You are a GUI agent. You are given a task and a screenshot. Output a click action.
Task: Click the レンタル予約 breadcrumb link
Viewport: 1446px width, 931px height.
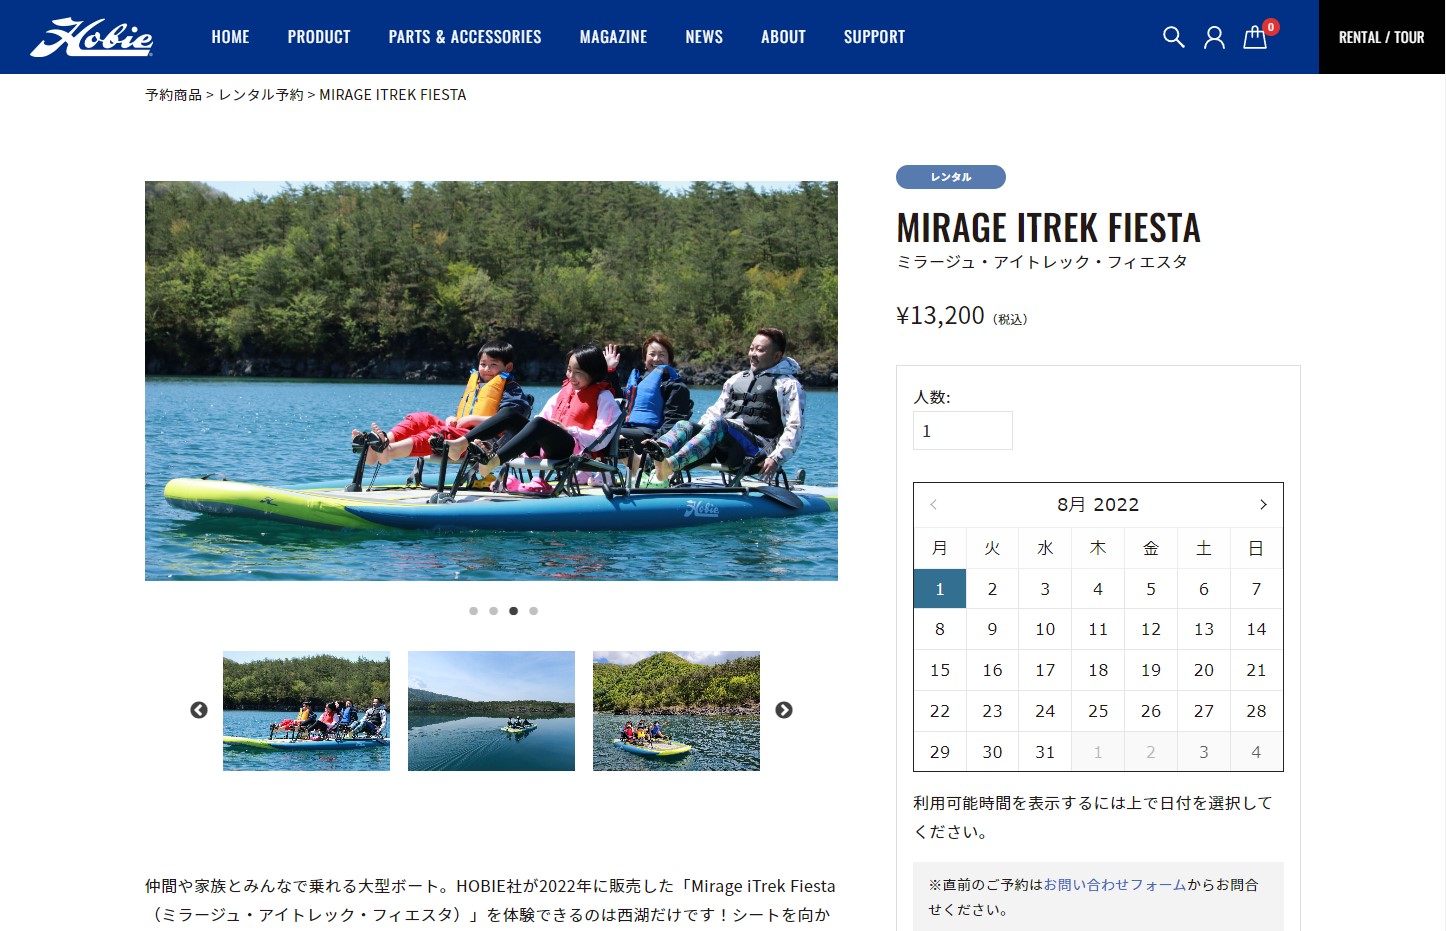point(261,95)
